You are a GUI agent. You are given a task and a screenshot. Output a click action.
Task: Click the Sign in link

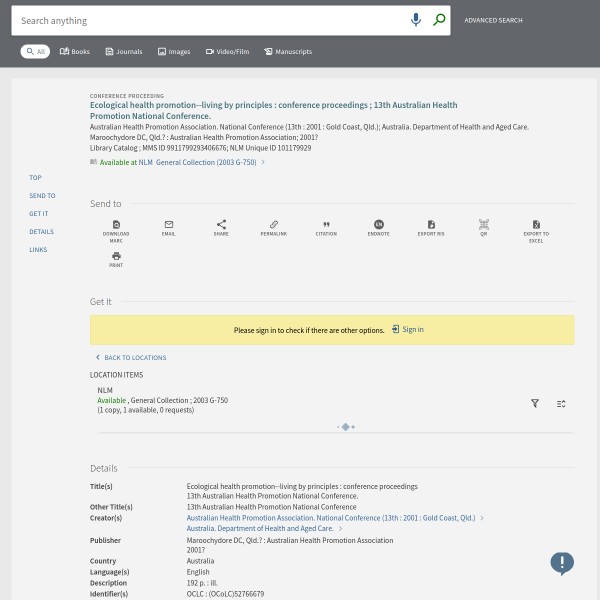408,329
